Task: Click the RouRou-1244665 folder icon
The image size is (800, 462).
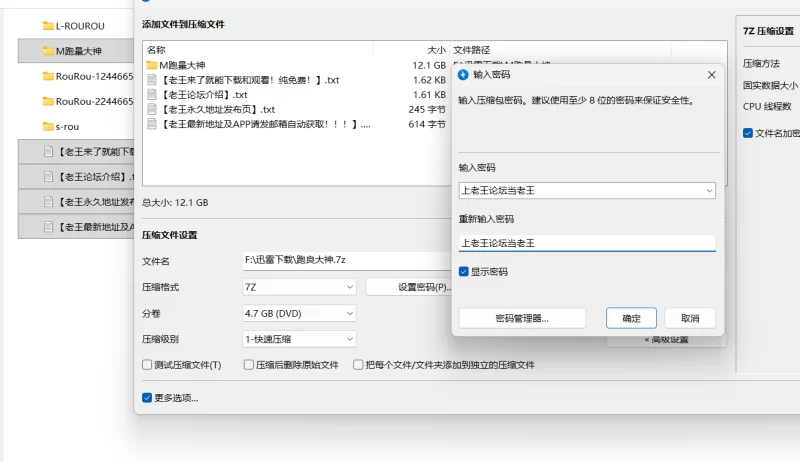Action: 48,75
